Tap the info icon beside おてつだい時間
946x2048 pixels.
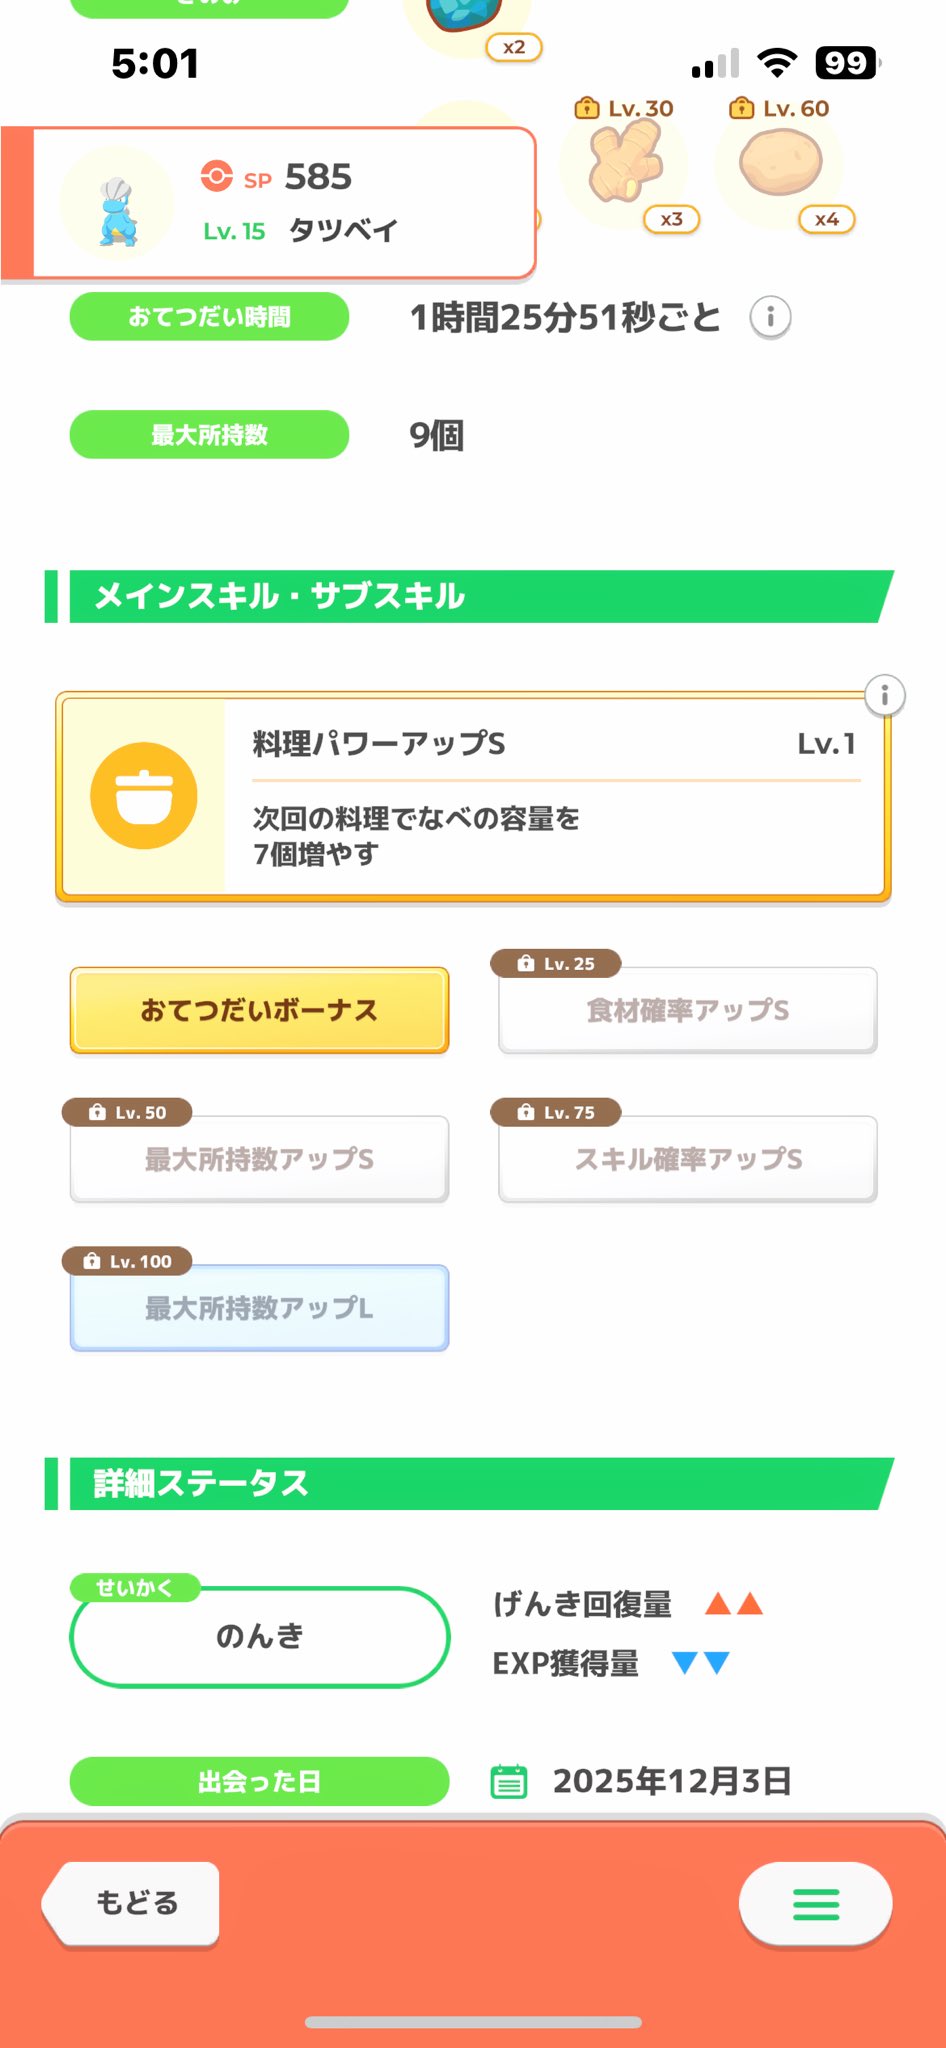[x=770, y=318]
